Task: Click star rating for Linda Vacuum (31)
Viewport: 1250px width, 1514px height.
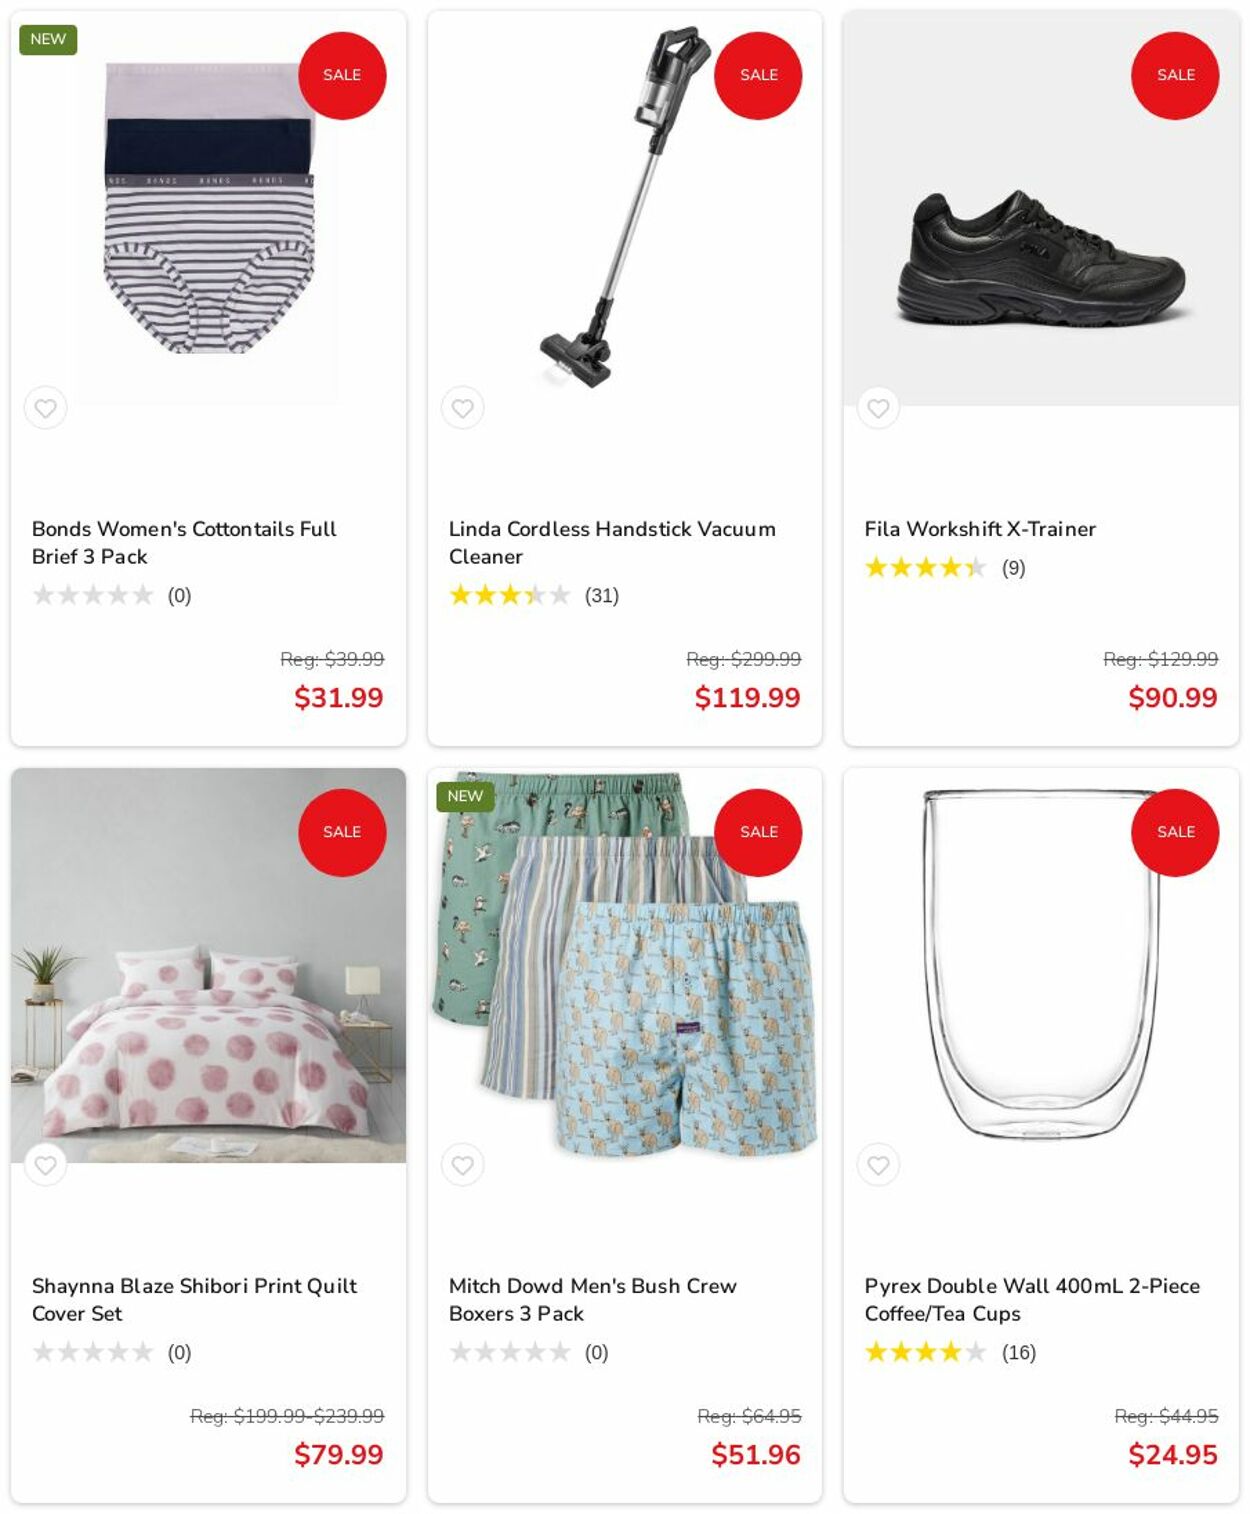Action: pos(510,596)
